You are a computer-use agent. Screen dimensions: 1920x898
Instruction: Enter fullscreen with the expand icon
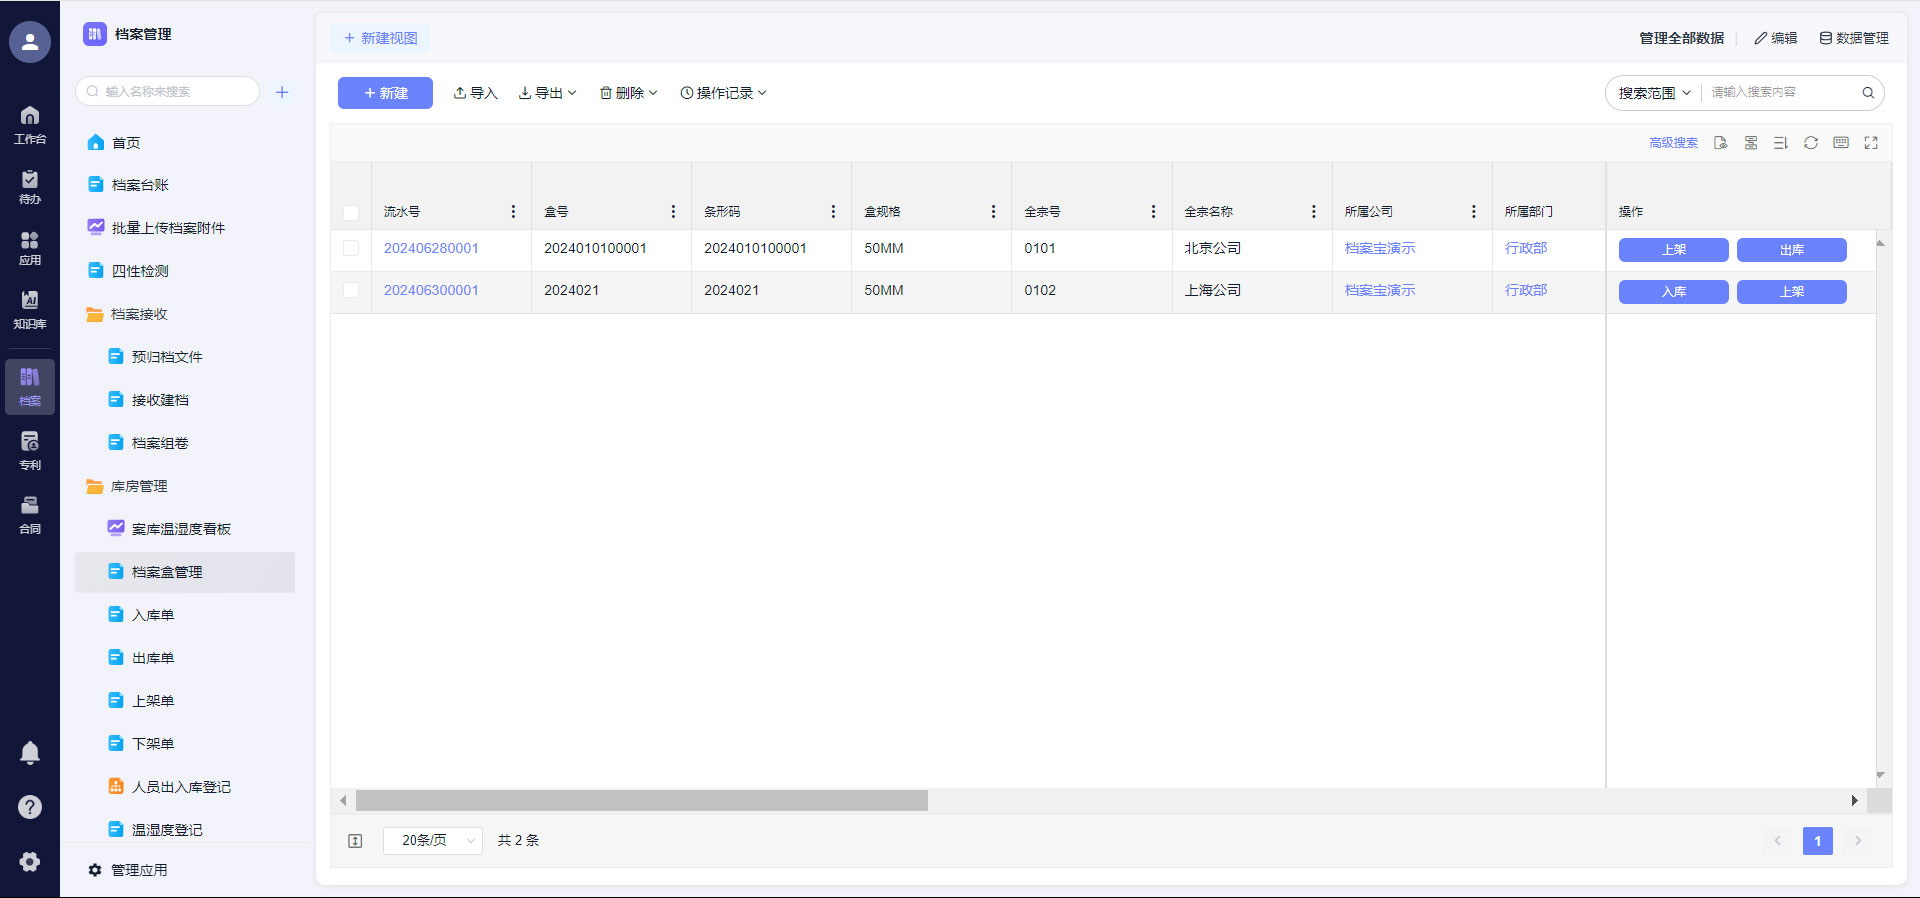click(x=1870, y=143)
